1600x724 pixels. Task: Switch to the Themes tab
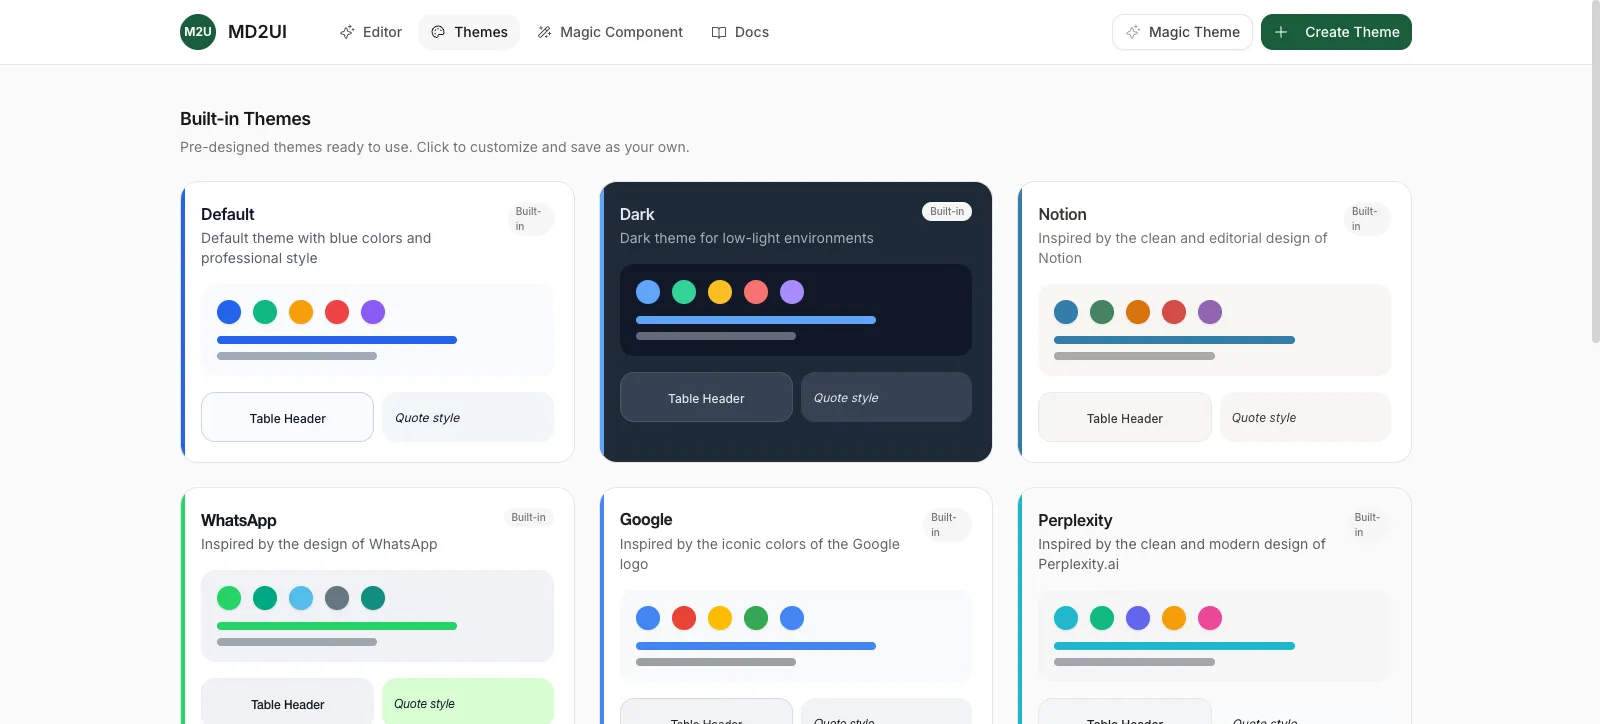[x=469, y=32]
